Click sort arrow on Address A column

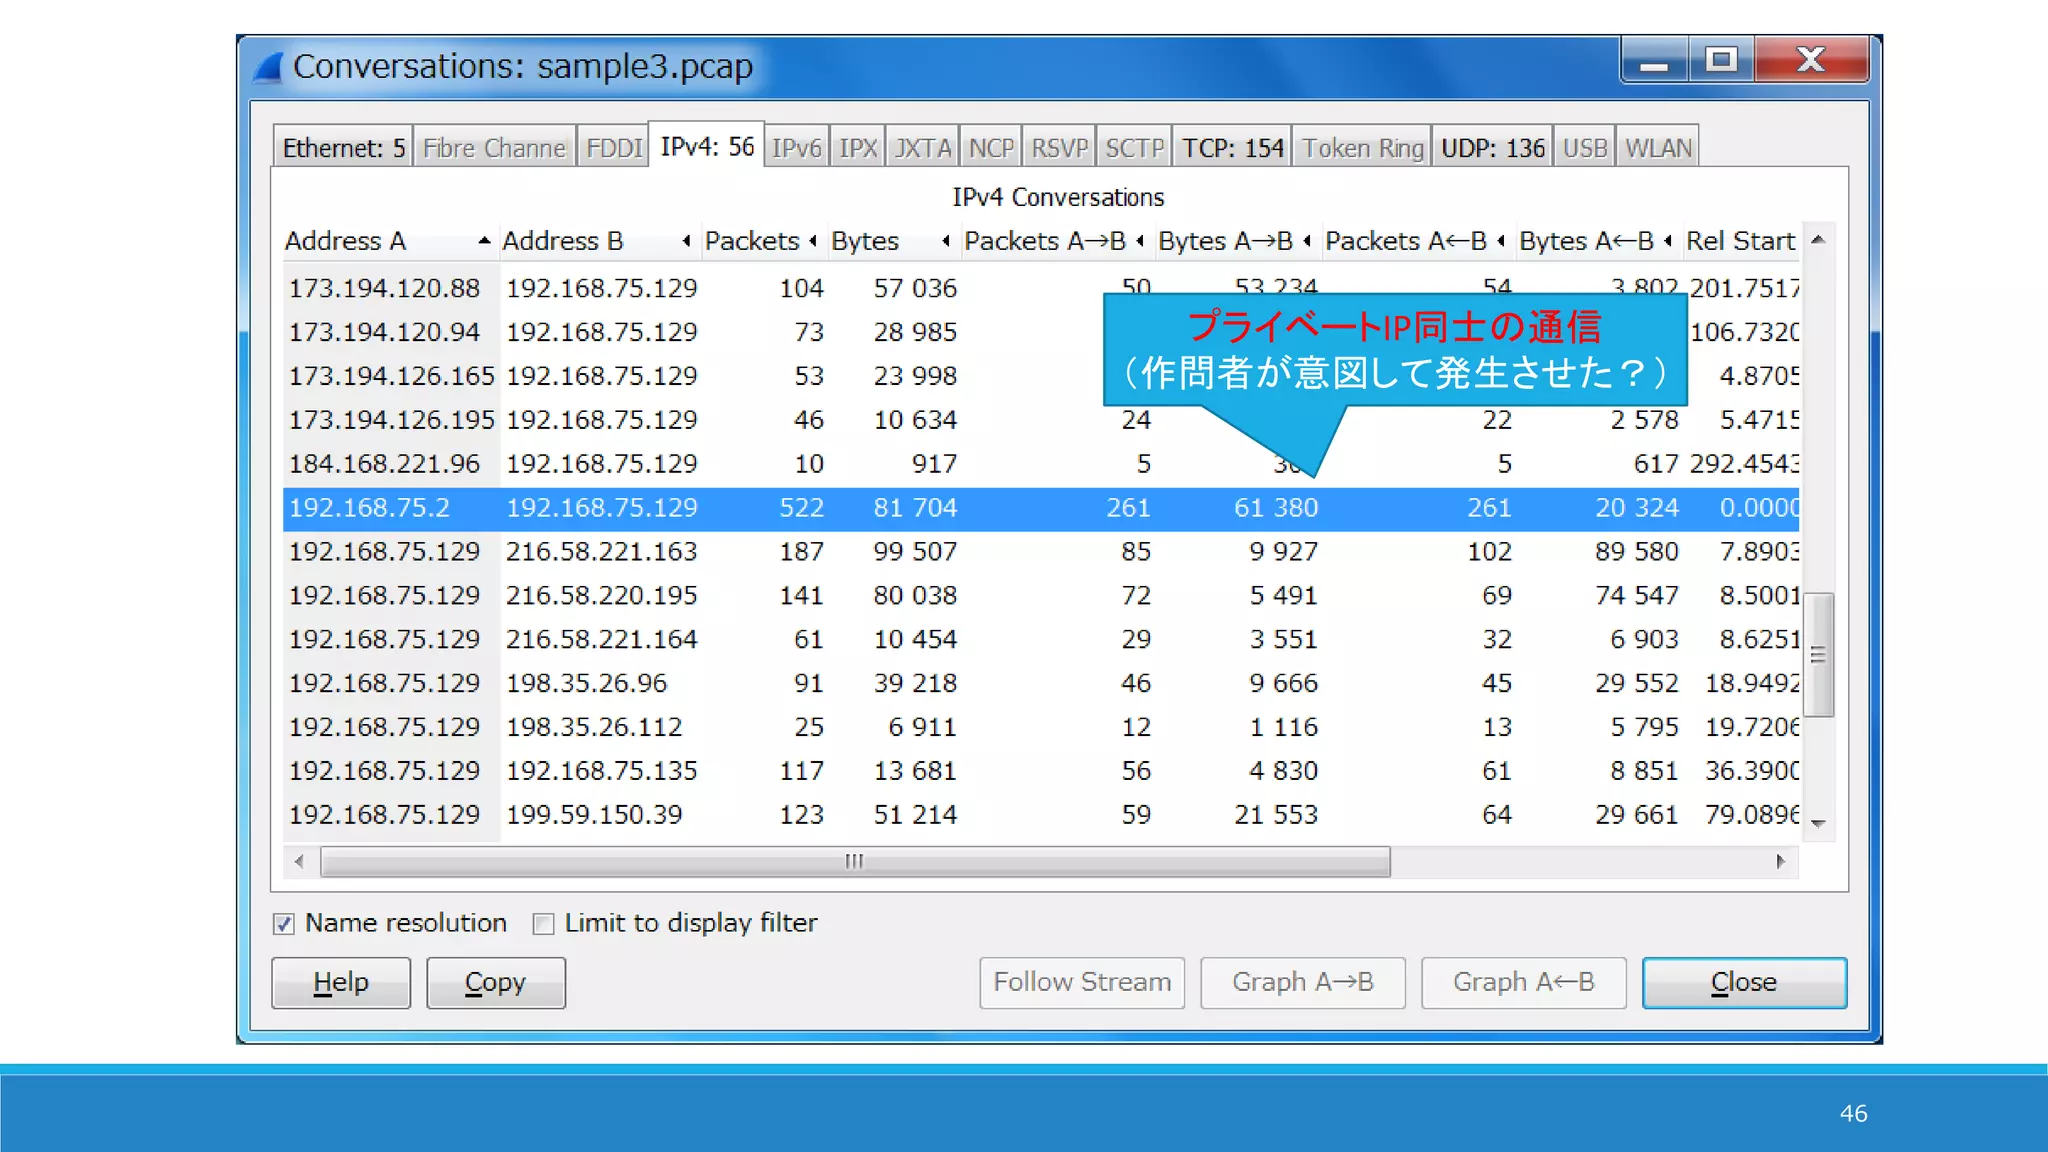coord(484,241)
